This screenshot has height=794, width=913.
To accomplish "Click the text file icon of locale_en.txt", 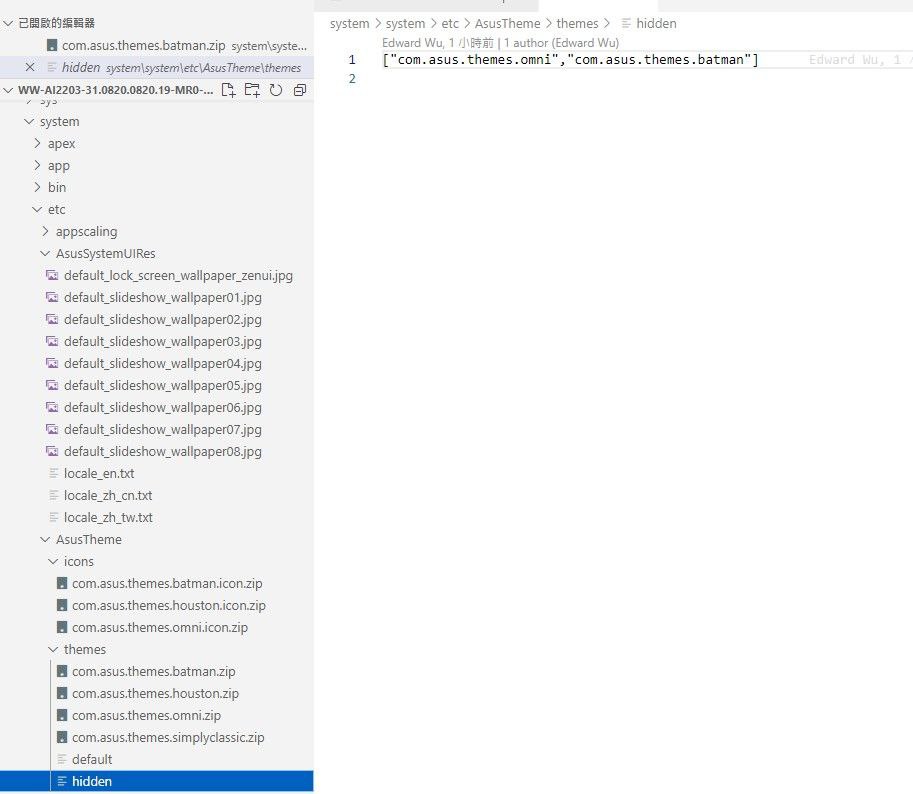I will coord(54,473).
